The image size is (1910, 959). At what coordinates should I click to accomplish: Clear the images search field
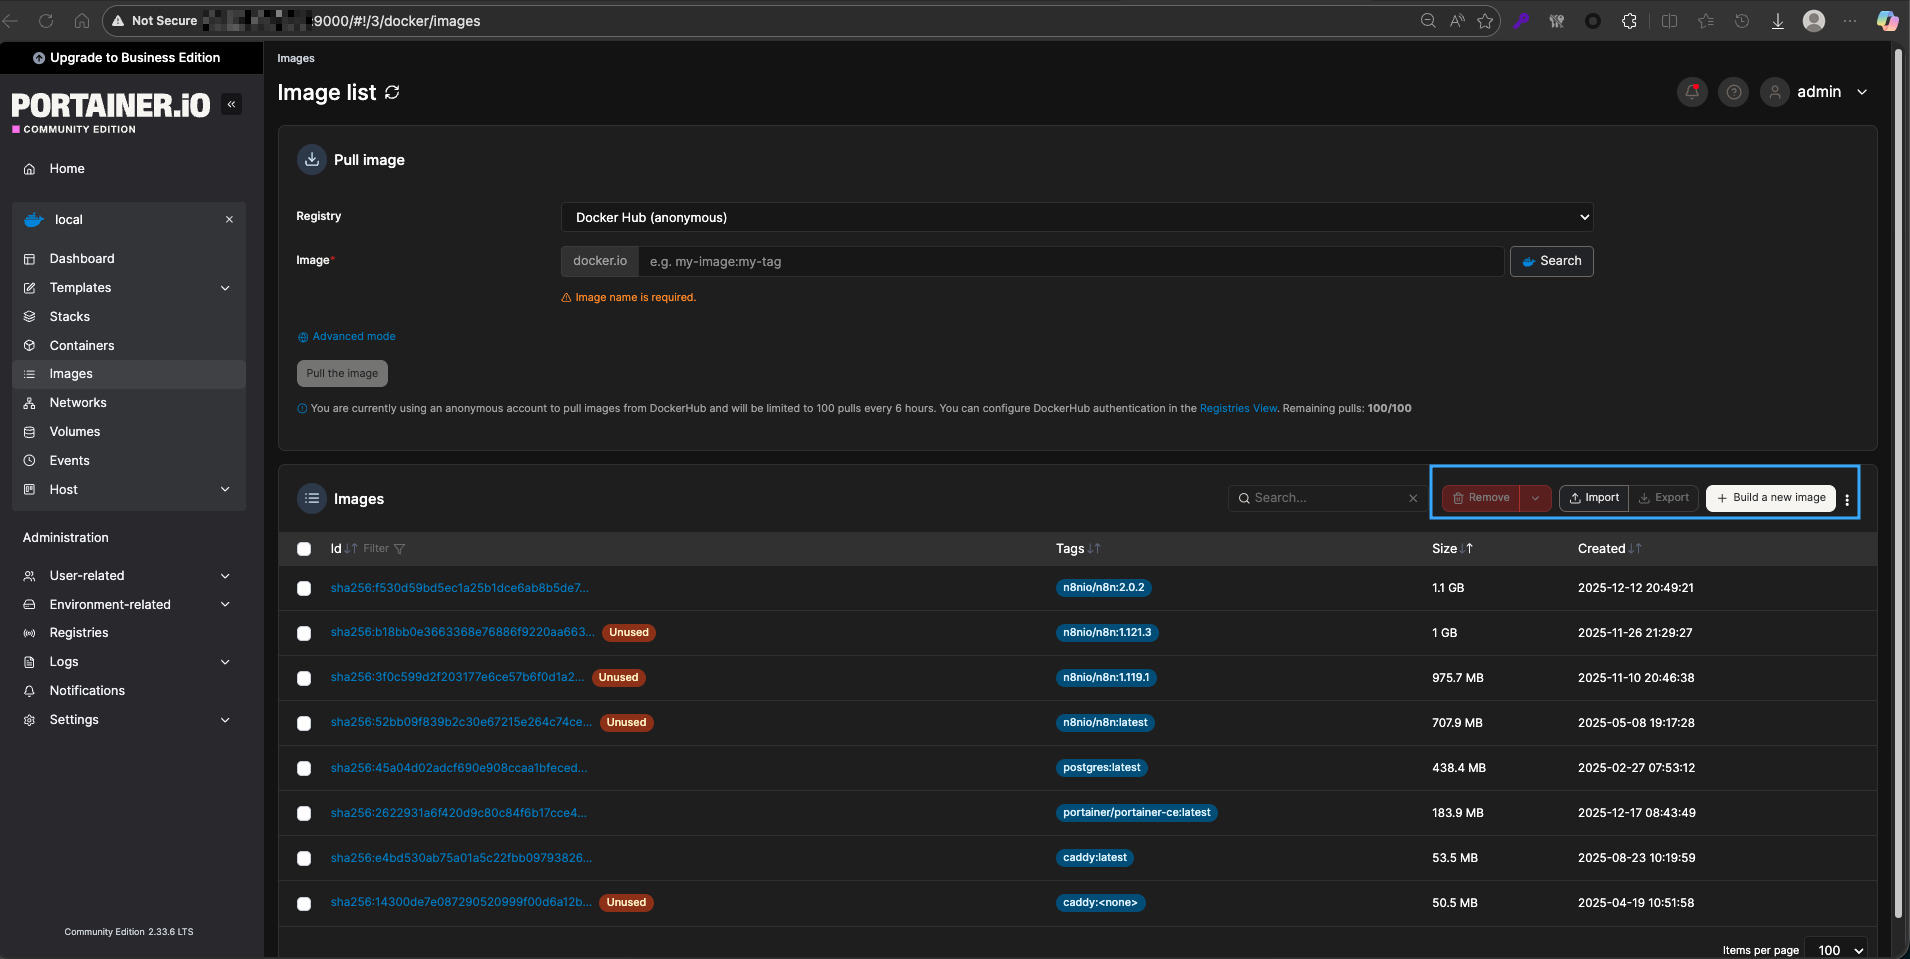click(x=1413, y=498)
